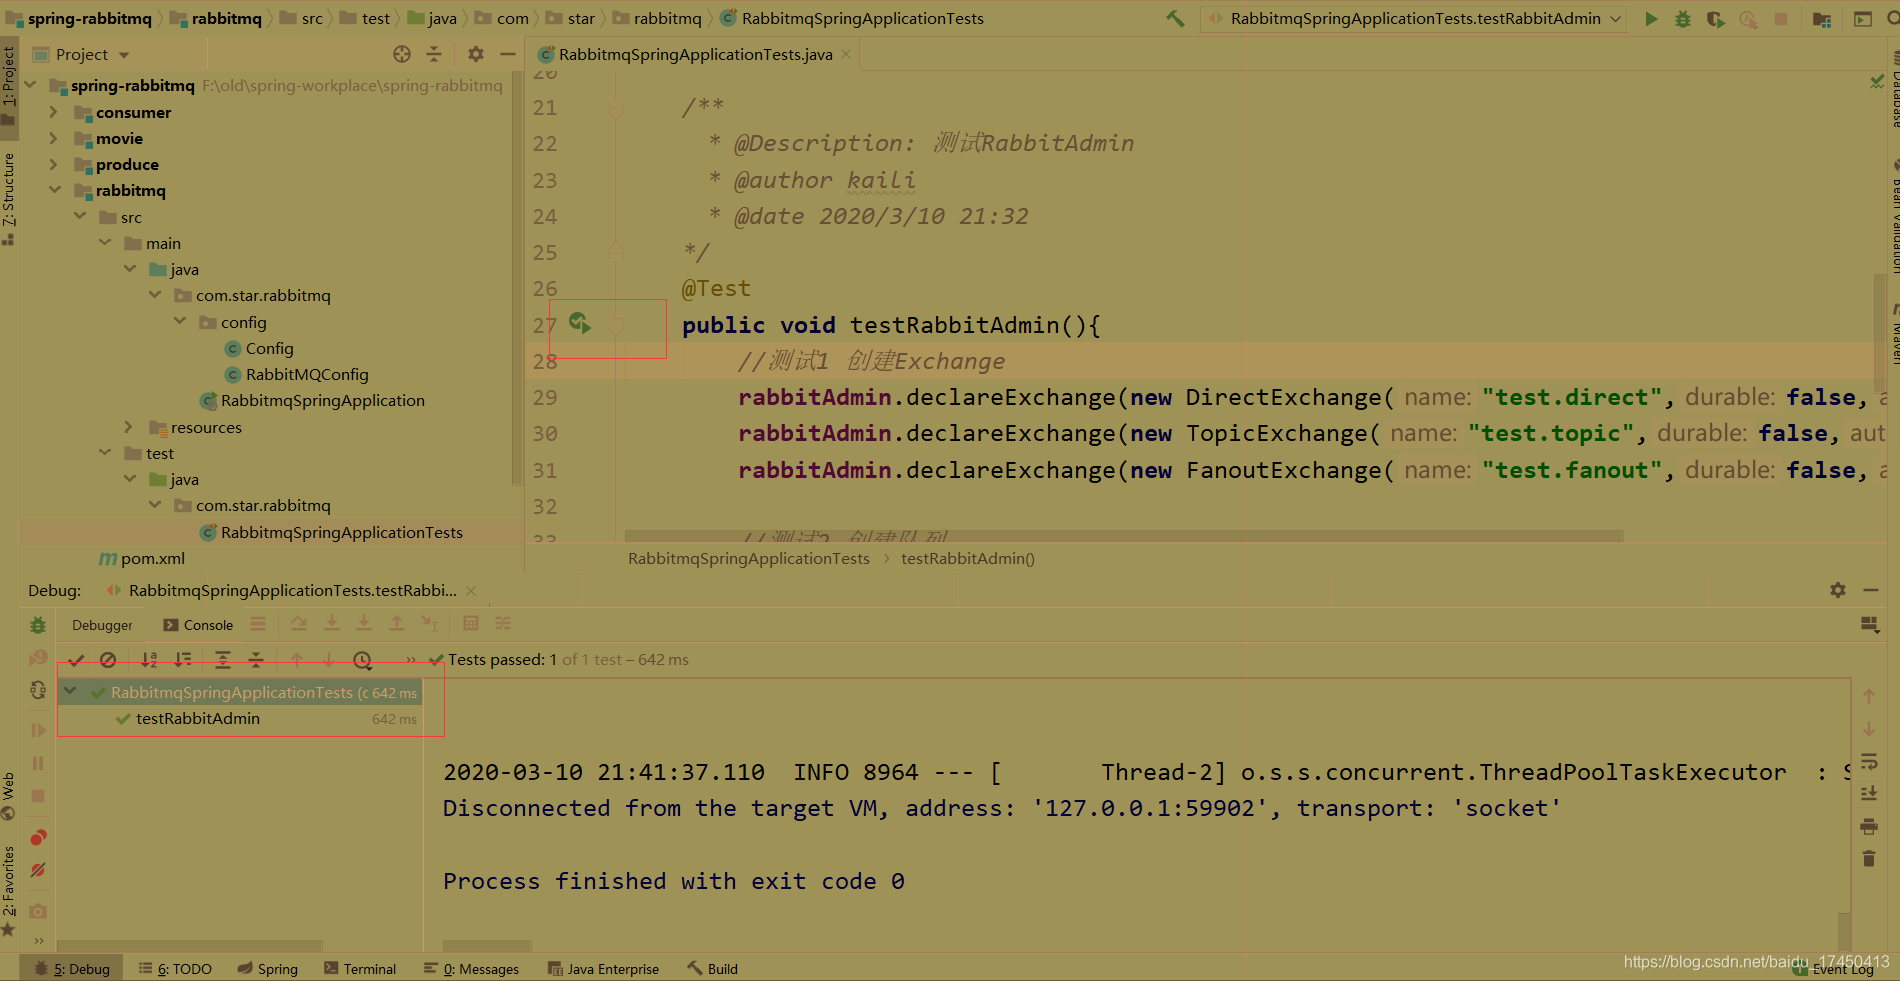The image size is (1900, 981).
Task: Open the Spring tool window tab
Action: (267, 969)
